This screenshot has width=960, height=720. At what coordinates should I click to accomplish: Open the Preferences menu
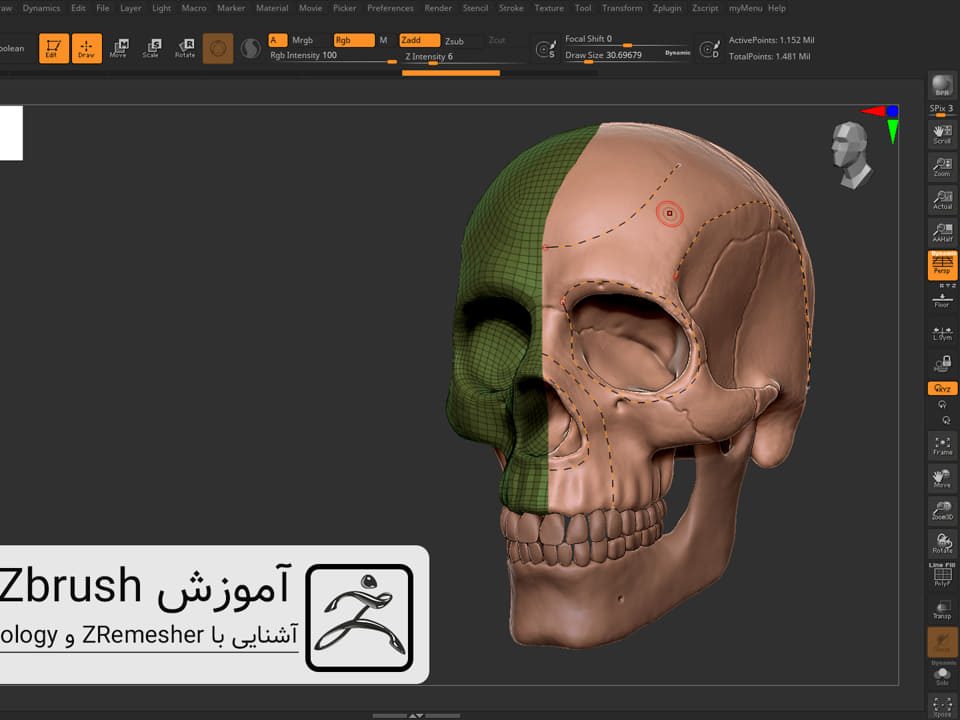[391, 8]
